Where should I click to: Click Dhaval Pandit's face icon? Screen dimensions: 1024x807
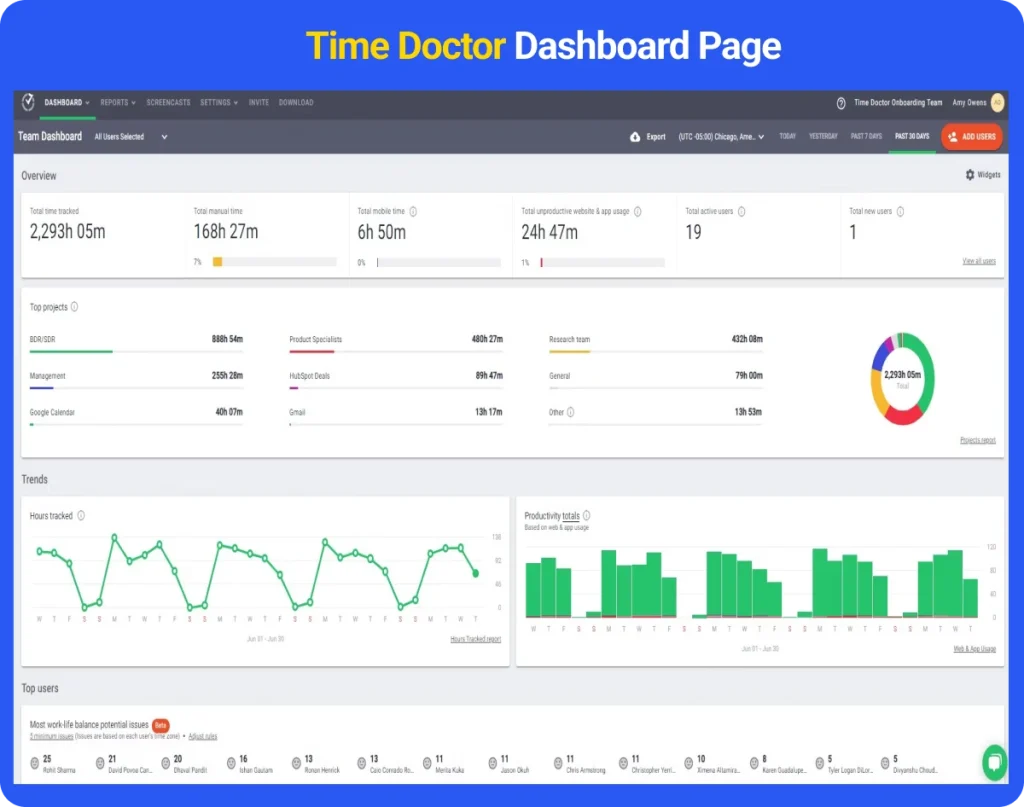click(x=165, y=763)
